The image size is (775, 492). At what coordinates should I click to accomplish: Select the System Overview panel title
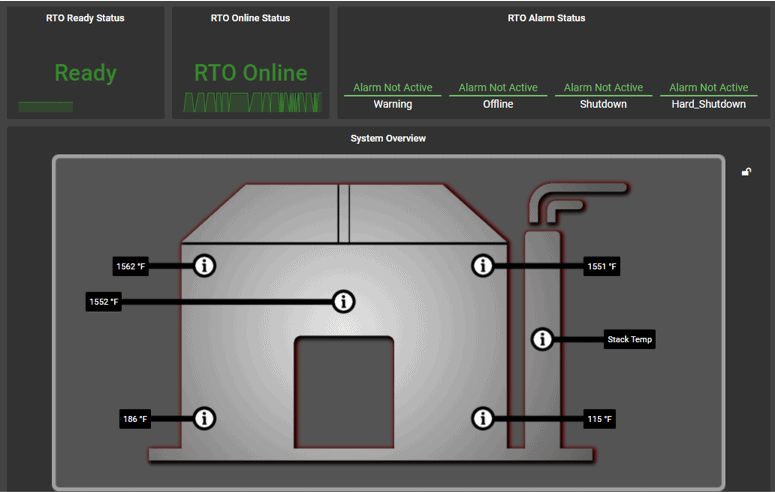tap(388, 138)
